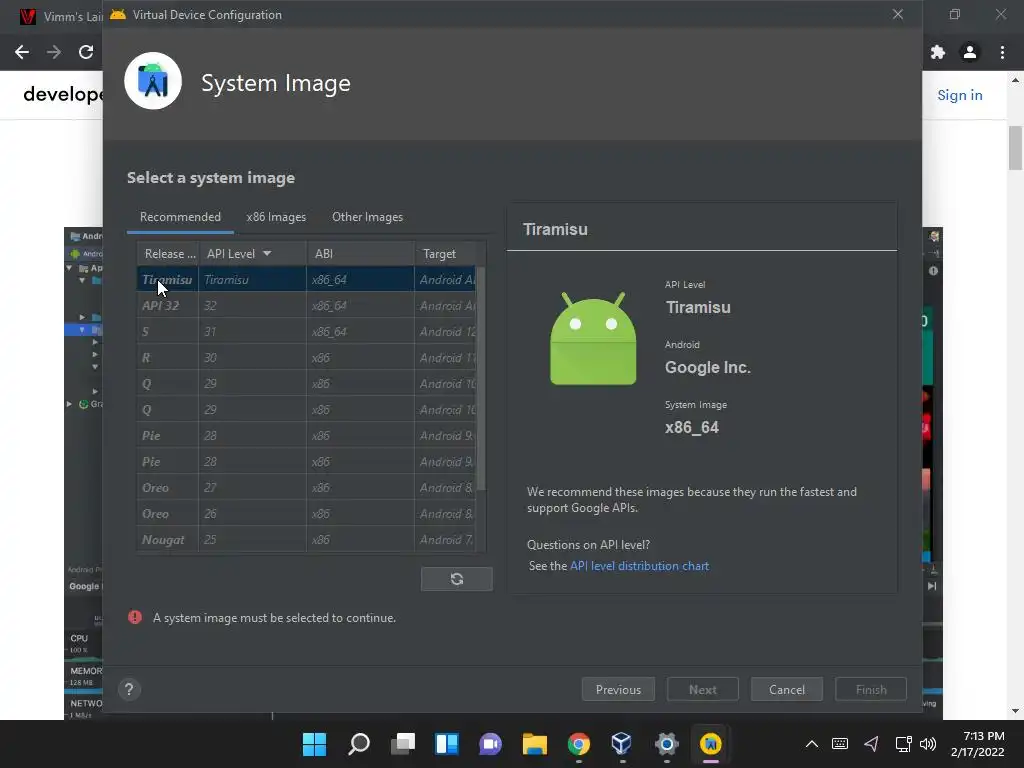Go back in Chrome browser
The image size is (1024, 768).
coord(22,52)
